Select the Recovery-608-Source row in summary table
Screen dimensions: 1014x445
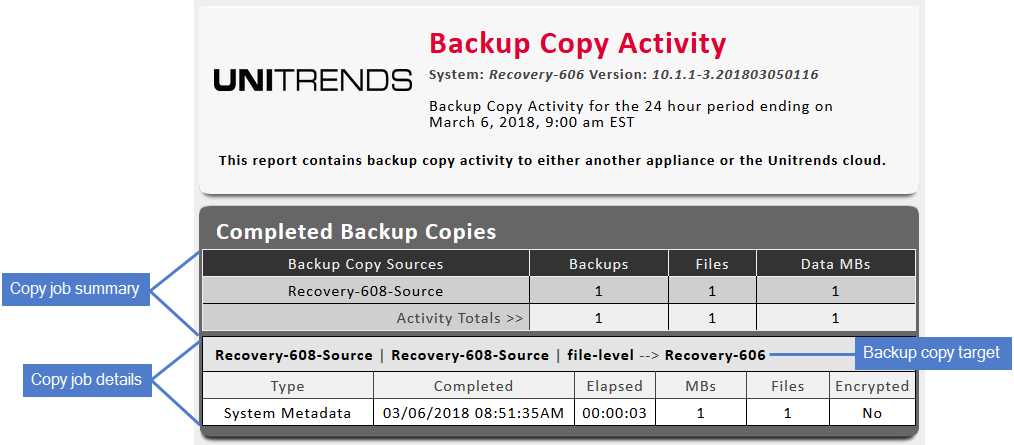coord(559,291)
